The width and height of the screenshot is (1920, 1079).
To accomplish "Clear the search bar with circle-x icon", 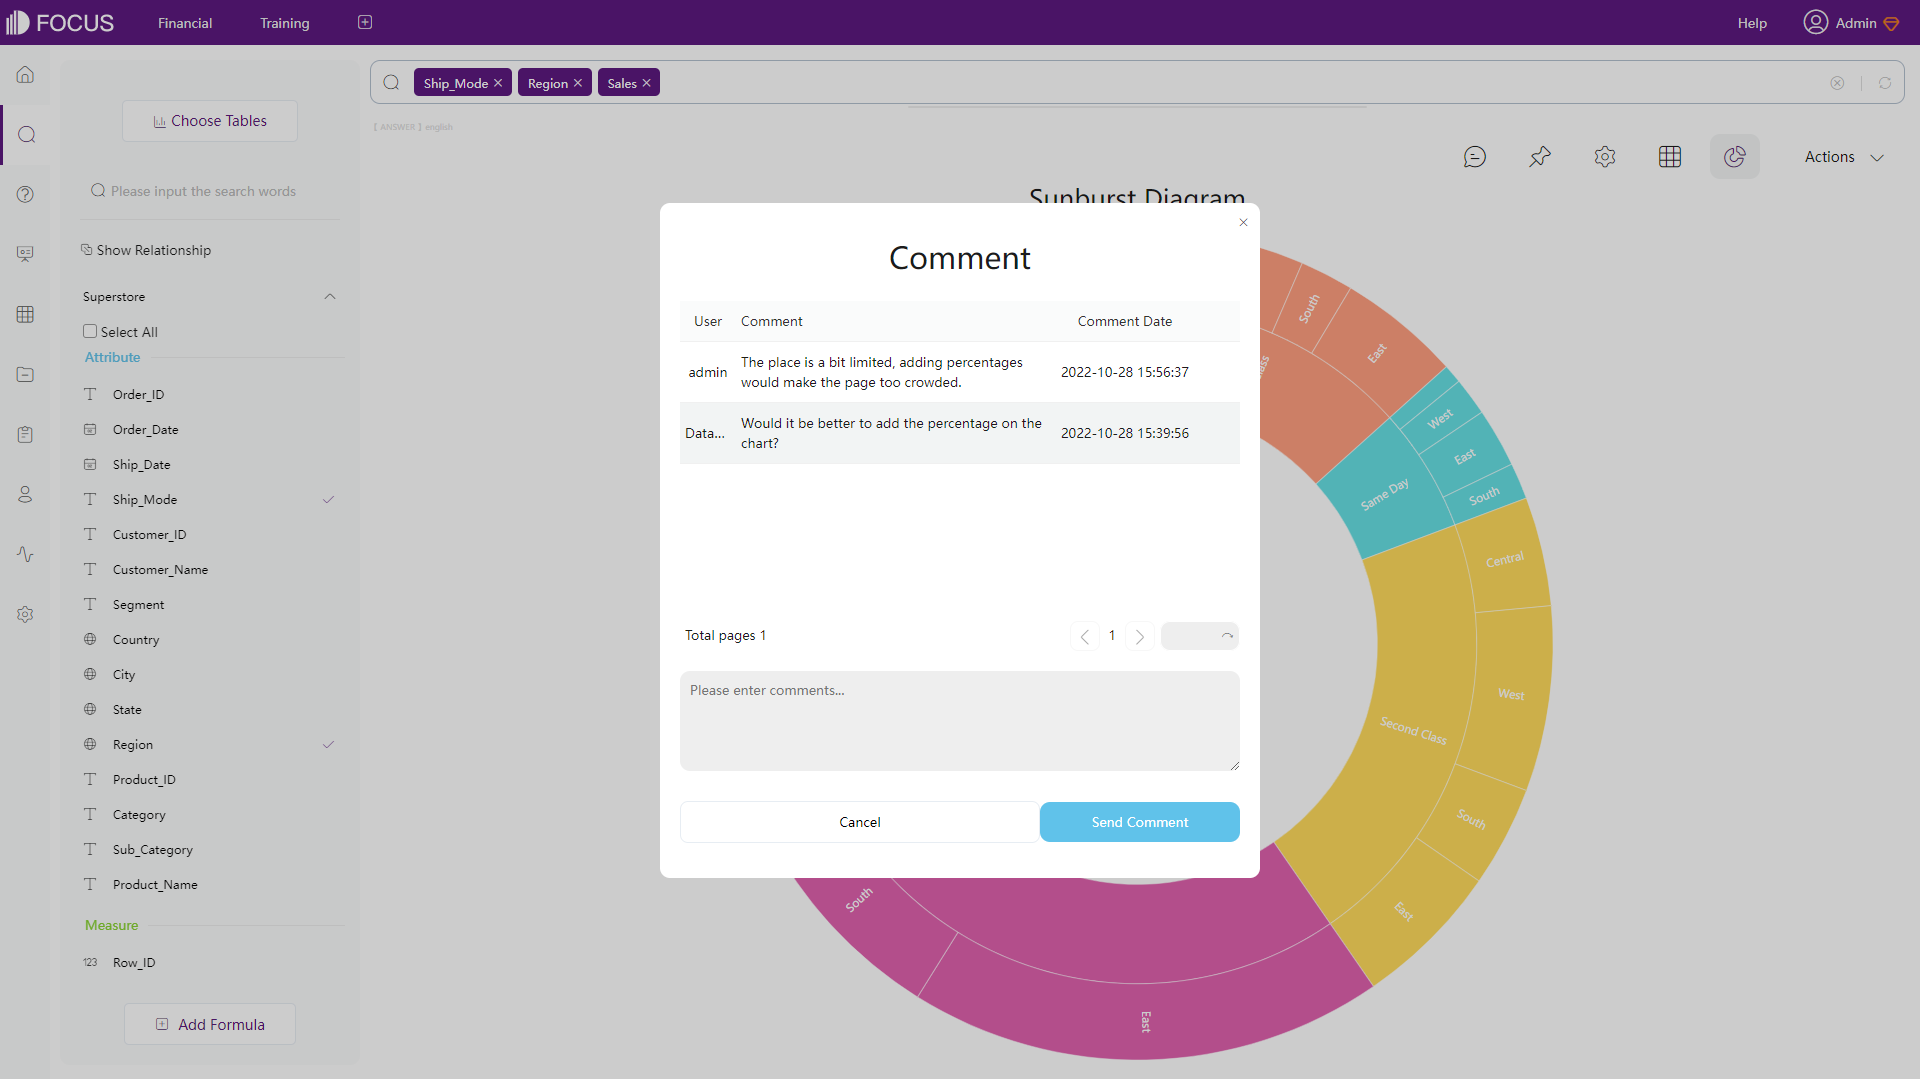I will (x=1837, y=83).
